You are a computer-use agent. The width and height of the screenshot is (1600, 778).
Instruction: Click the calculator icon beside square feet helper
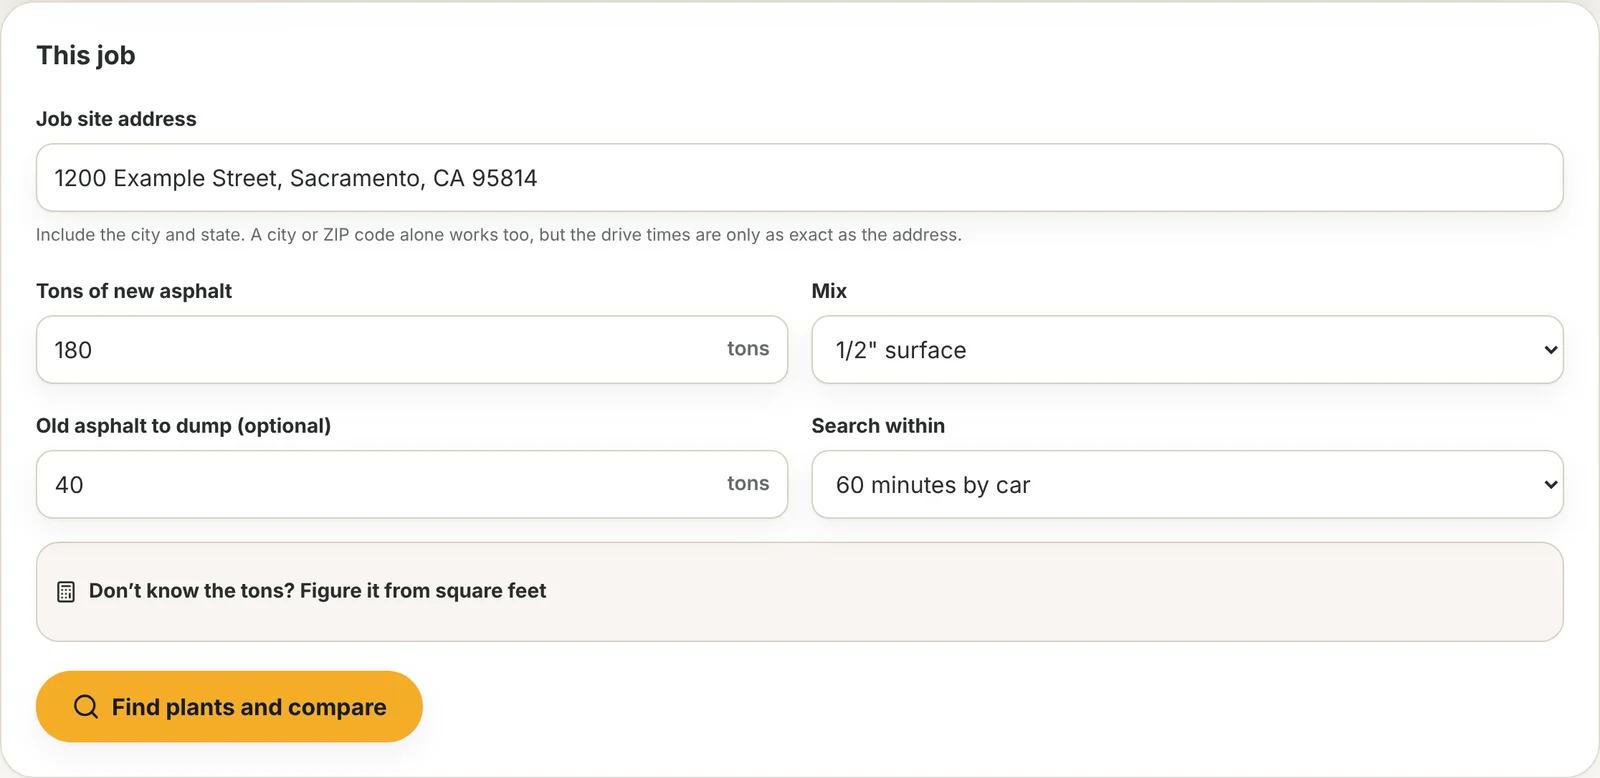[66, 592]
